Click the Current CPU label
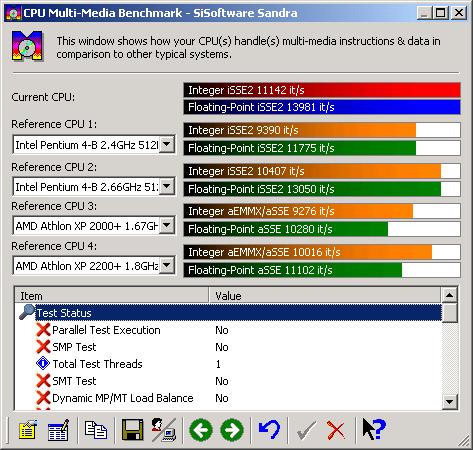The image size is (473, 450). pos(43,97)
